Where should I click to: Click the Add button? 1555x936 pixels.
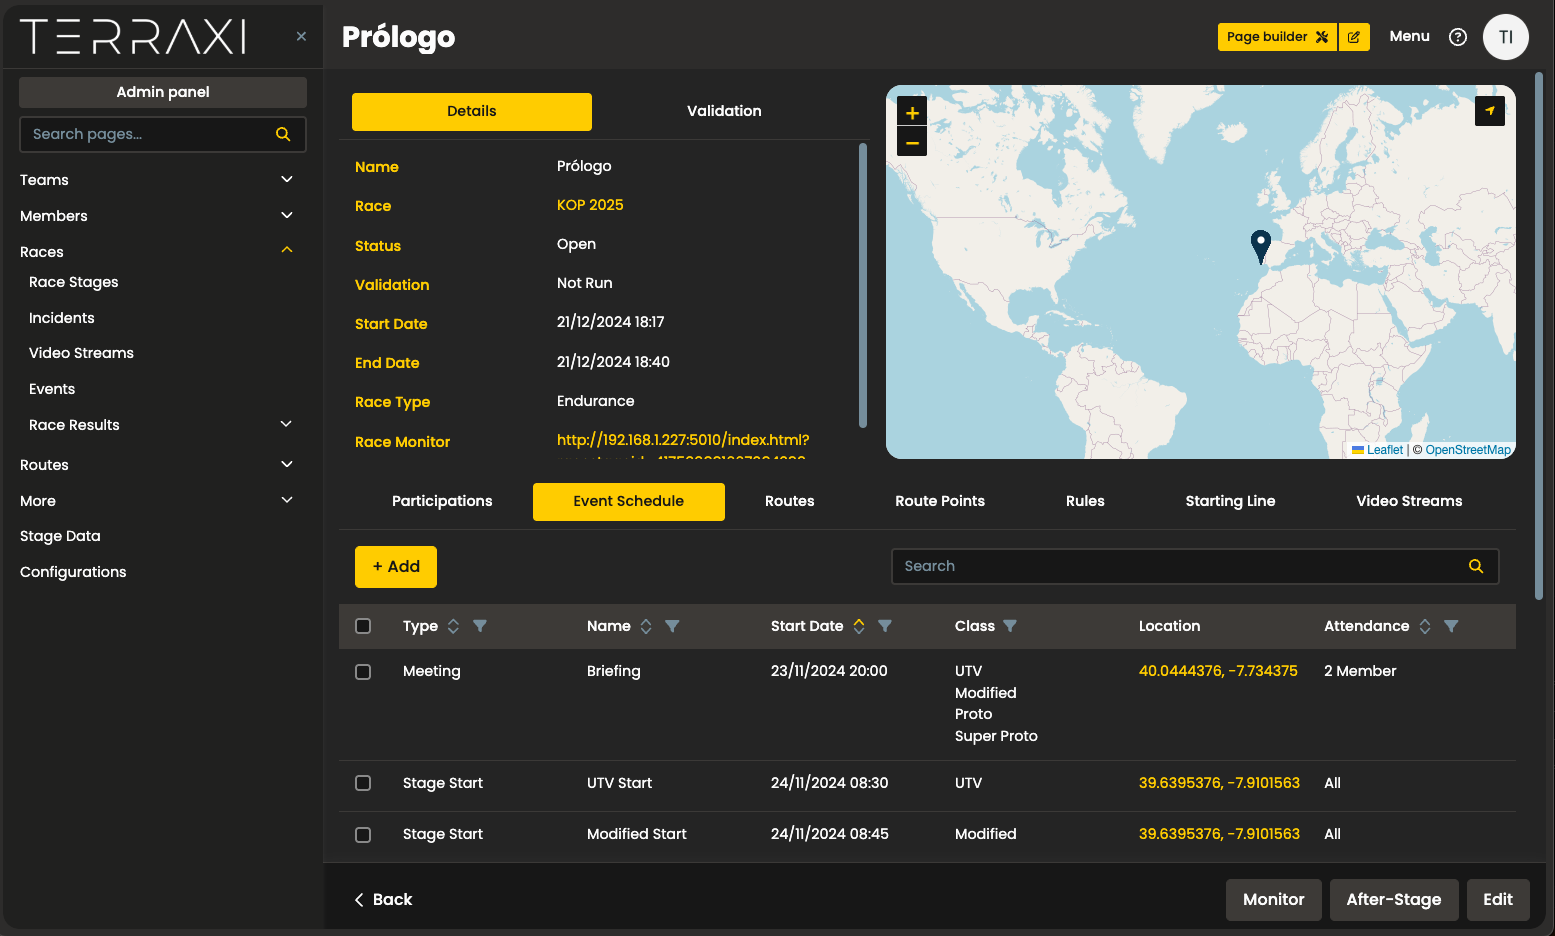396,566
